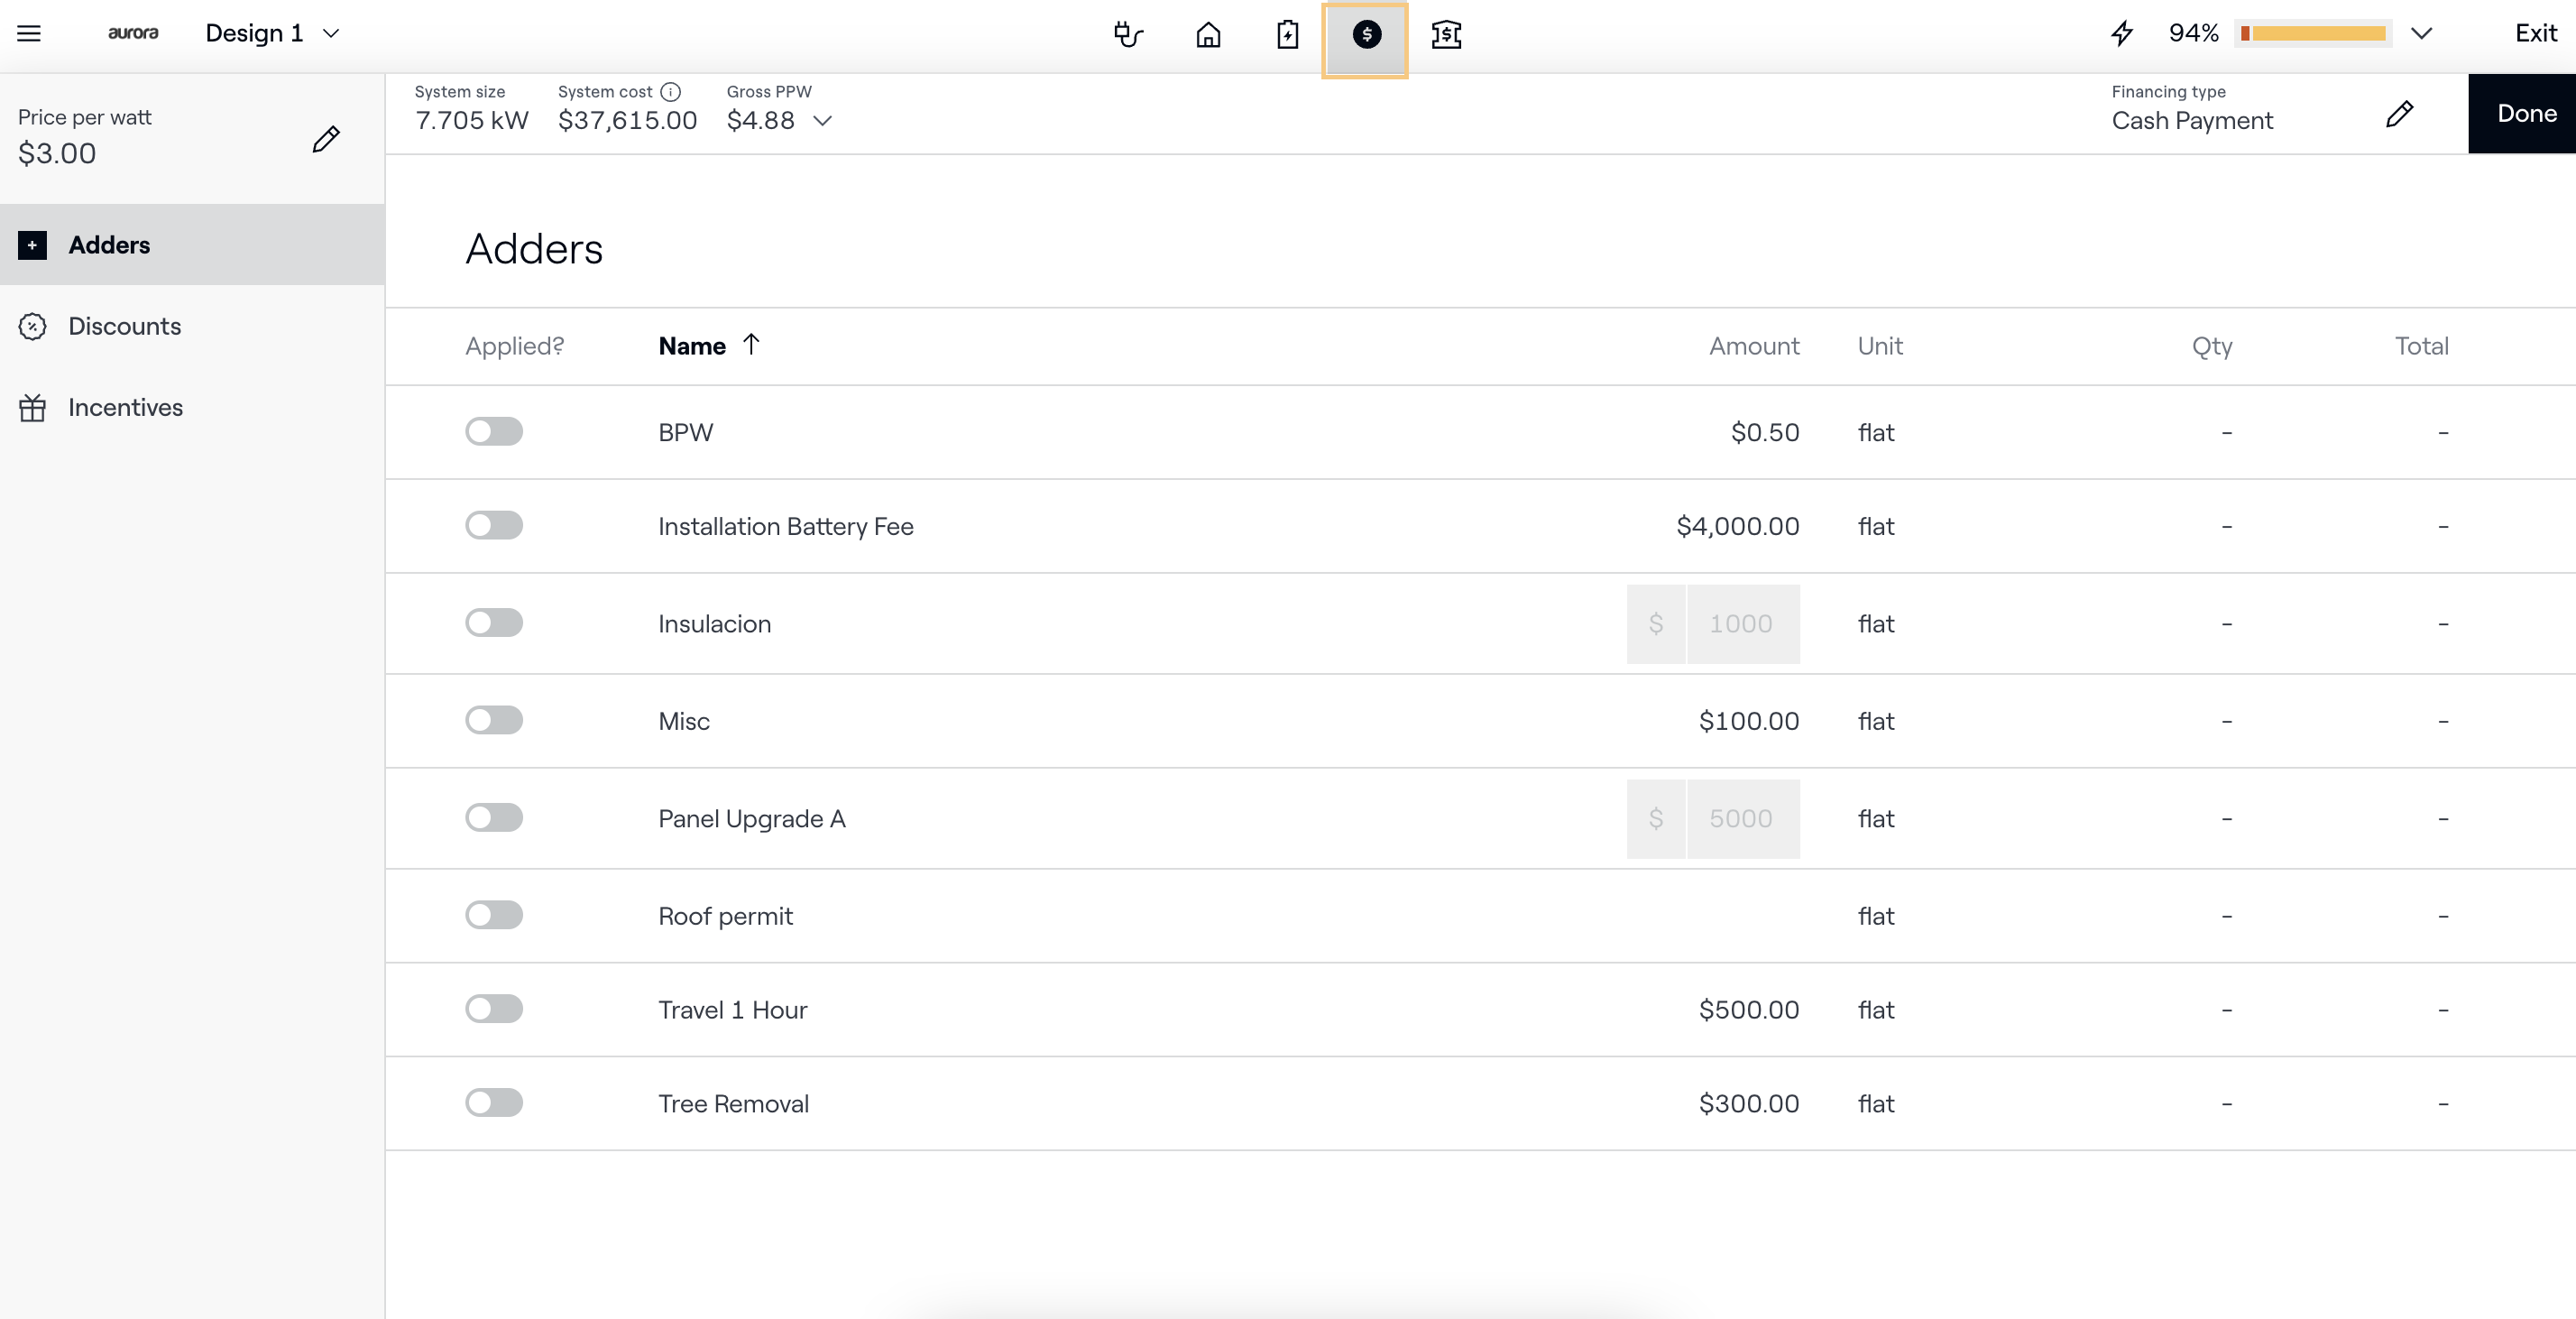Click system cost info icon
The height and width of the screenshot is (1319, 2576).
coord(670,92)
